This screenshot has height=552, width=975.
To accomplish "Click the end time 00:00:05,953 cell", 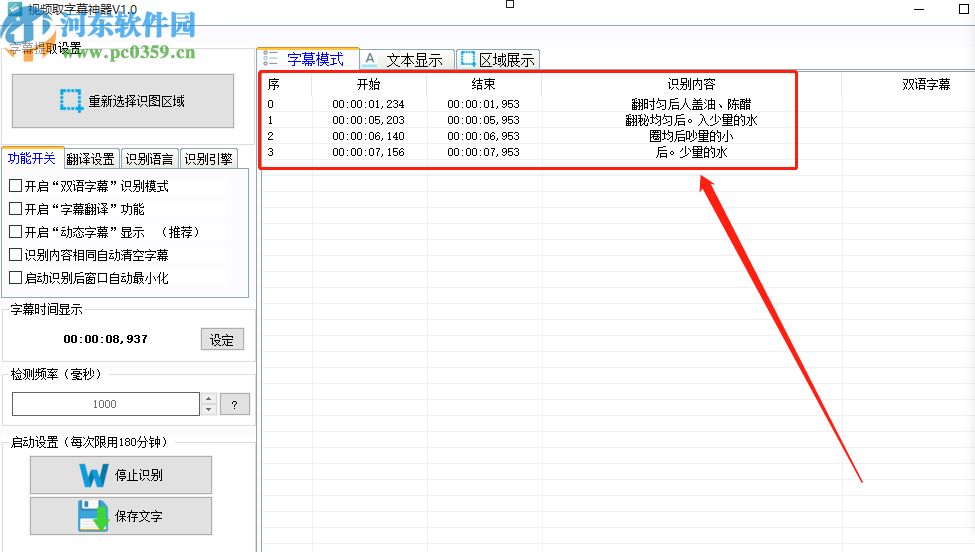I will (484, 120).
